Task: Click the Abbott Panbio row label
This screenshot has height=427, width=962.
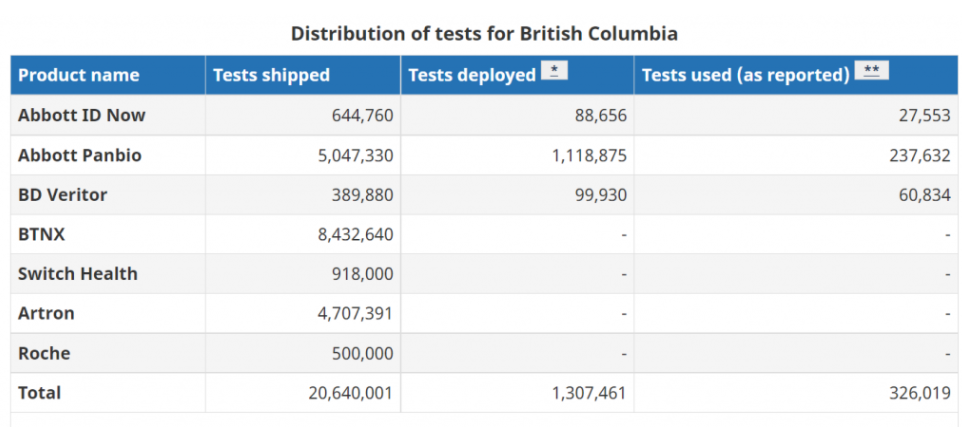Action: [80, 155]
